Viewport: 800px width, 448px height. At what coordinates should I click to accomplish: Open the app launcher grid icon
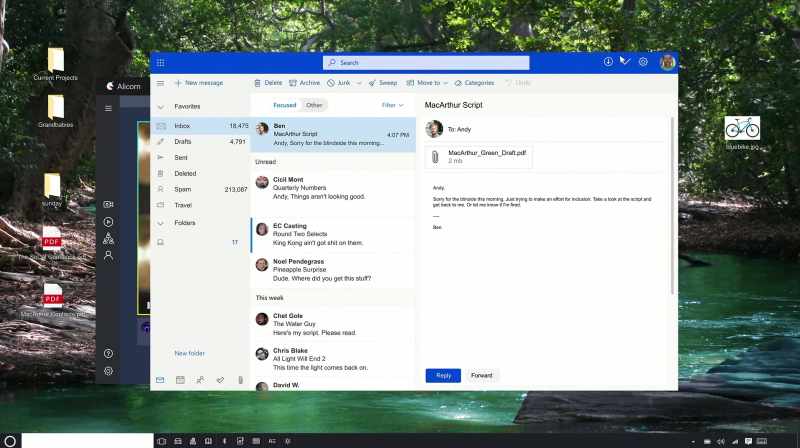(x=160, y=63)
